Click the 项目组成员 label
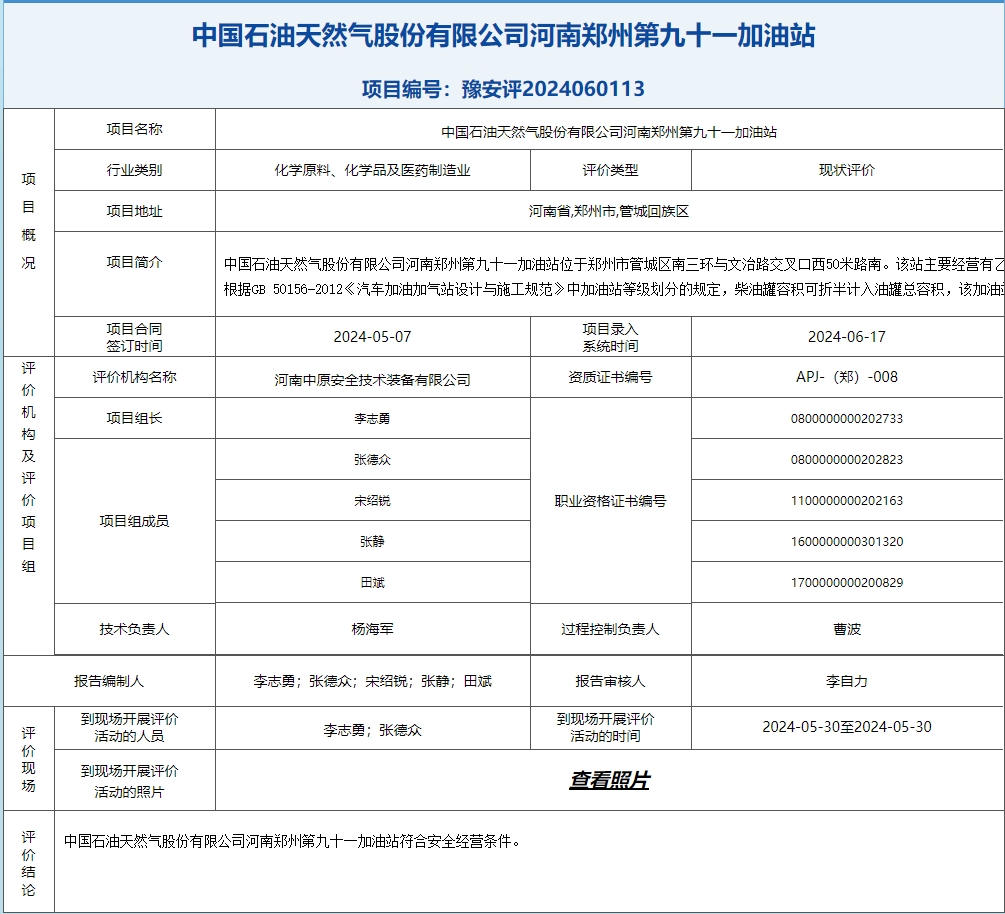 135,521
